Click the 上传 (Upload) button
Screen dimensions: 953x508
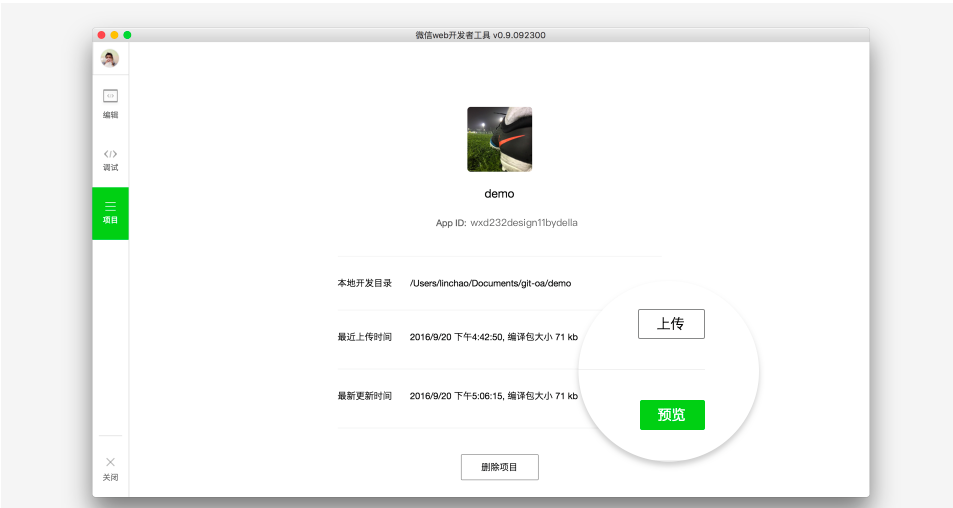click(x=671, y=324)
